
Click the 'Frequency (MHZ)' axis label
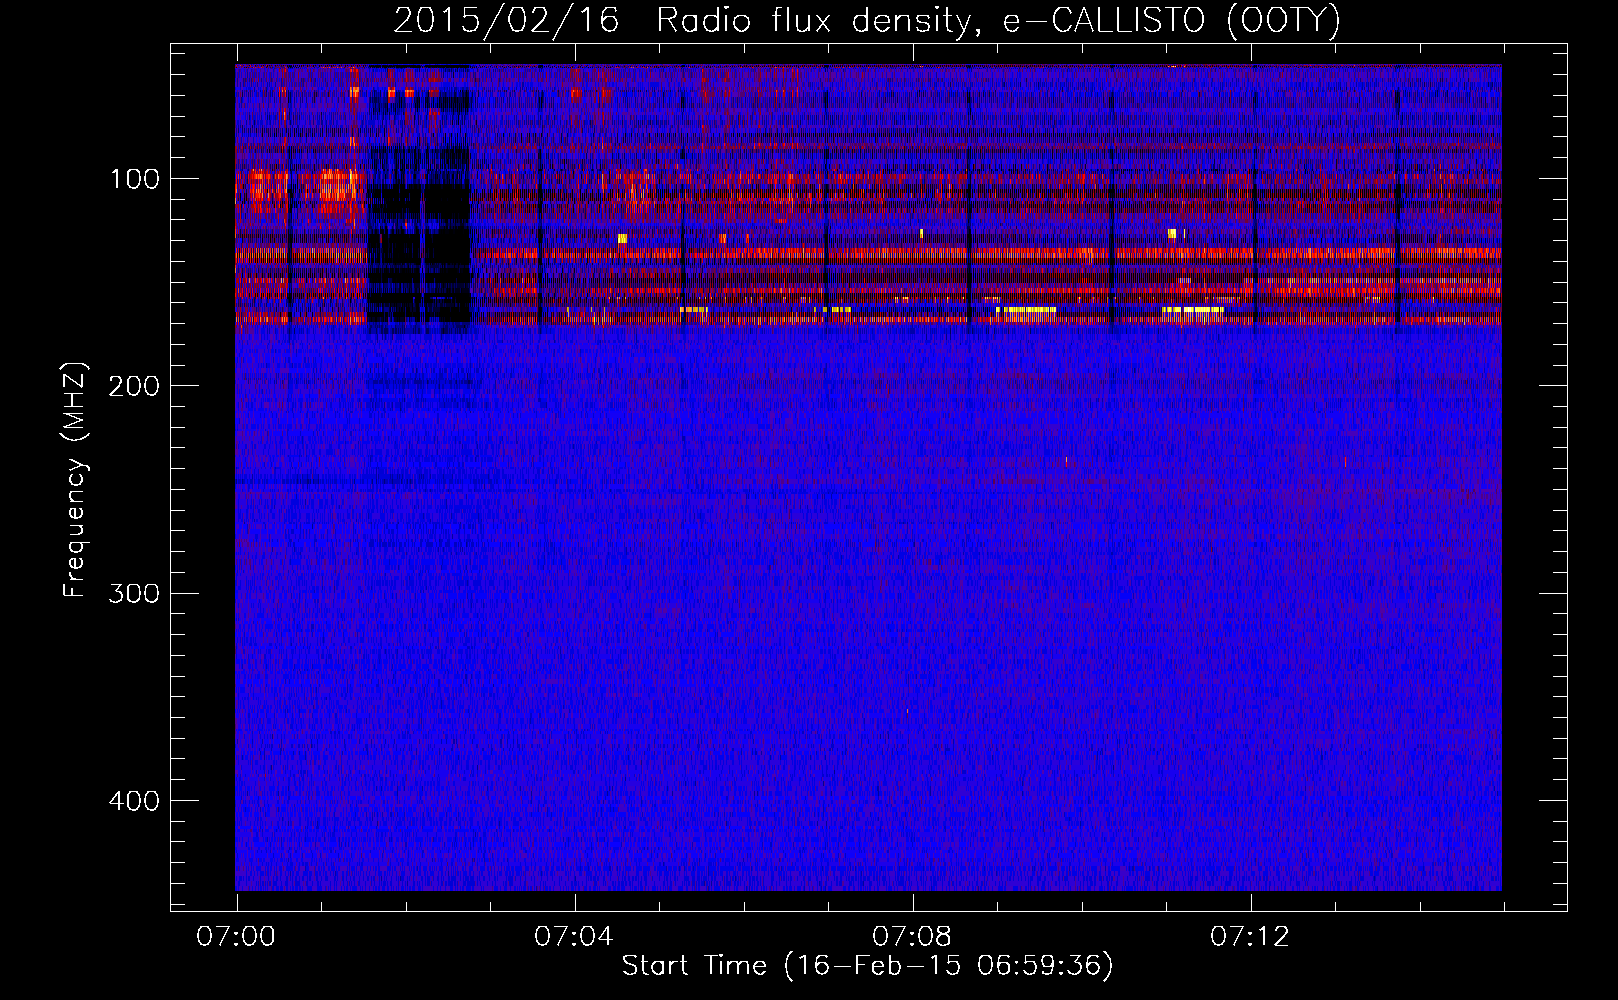pyautogui.click(x=75, y=480)
